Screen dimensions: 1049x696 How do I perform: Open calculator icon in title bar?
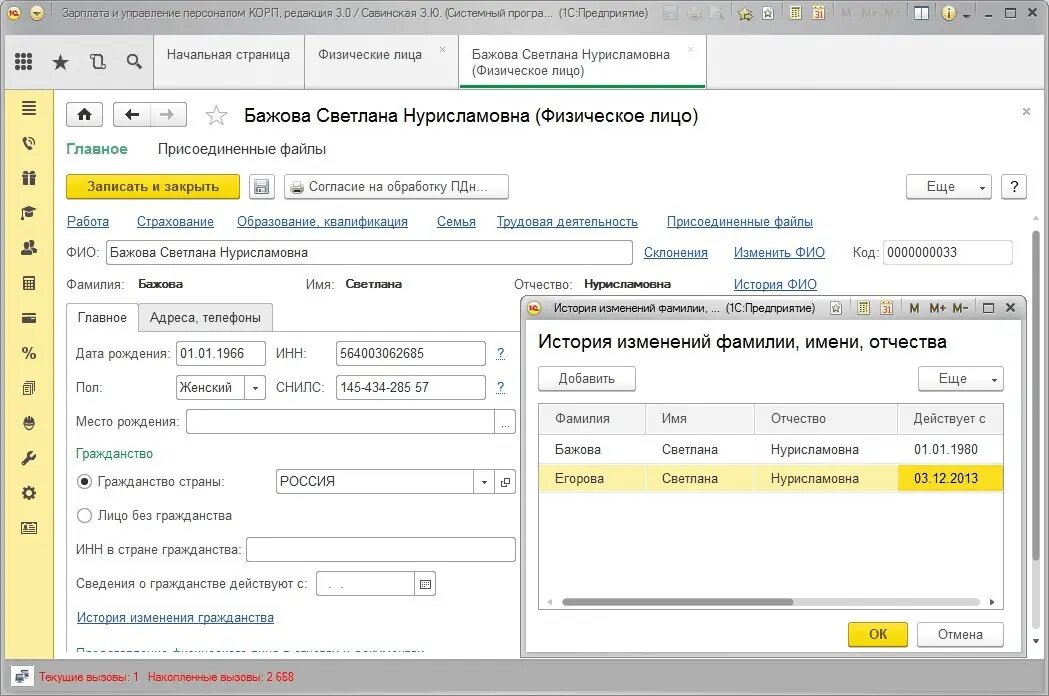(795, 13)
